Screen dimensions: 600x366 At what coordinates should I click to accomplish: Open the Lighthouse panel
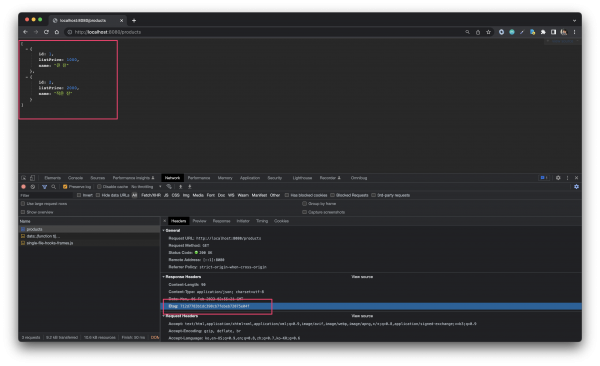tap(302, 178)
